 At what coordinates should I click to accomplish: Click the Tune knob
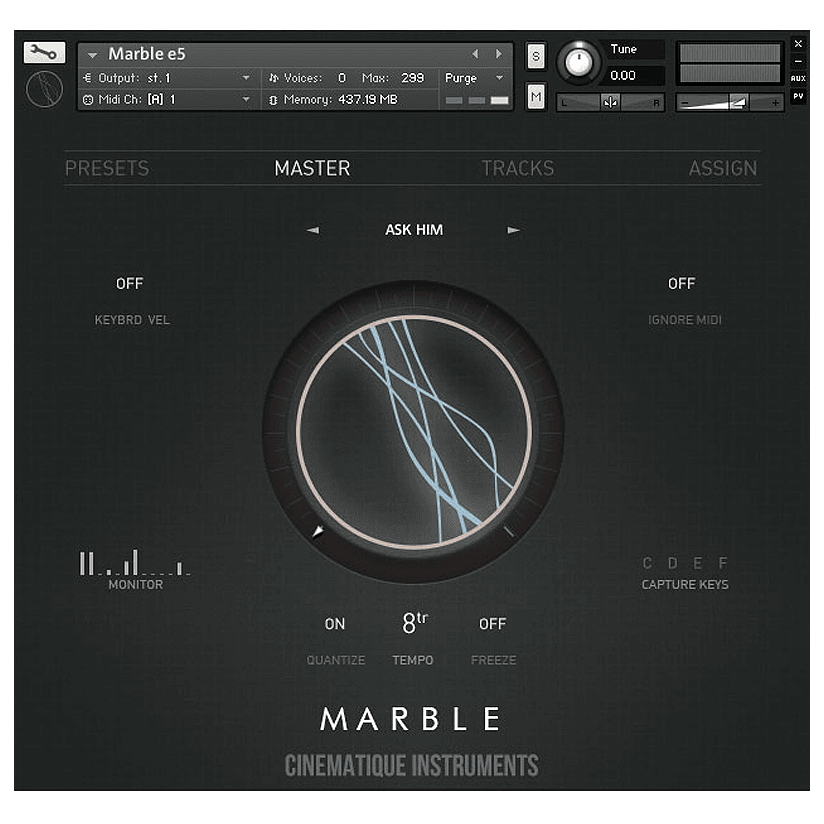coord(579,63)
